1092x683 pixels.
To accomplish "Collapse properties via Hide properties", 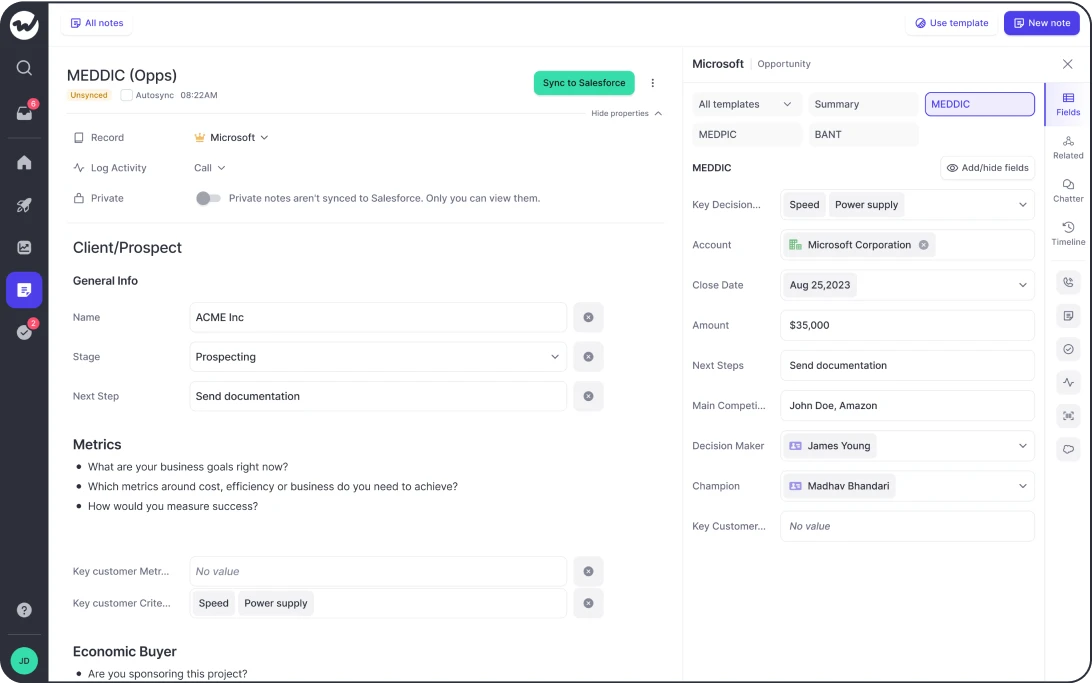I will click(x=626, y=113).
